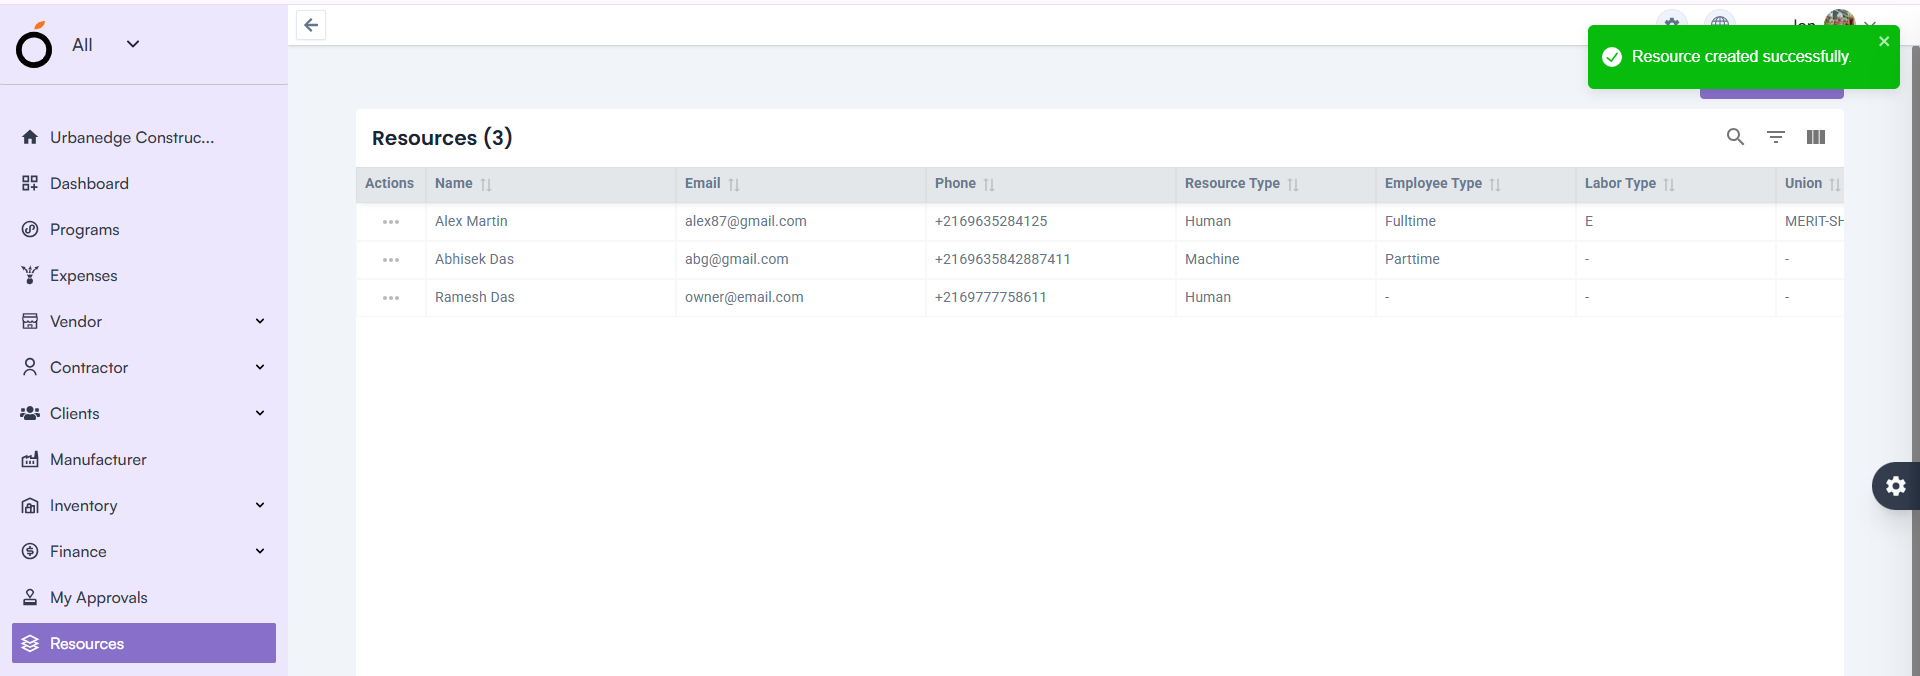Select the Resources sidebar item
This screenshot has height=676, width=1920.
[x=144, y=643]
